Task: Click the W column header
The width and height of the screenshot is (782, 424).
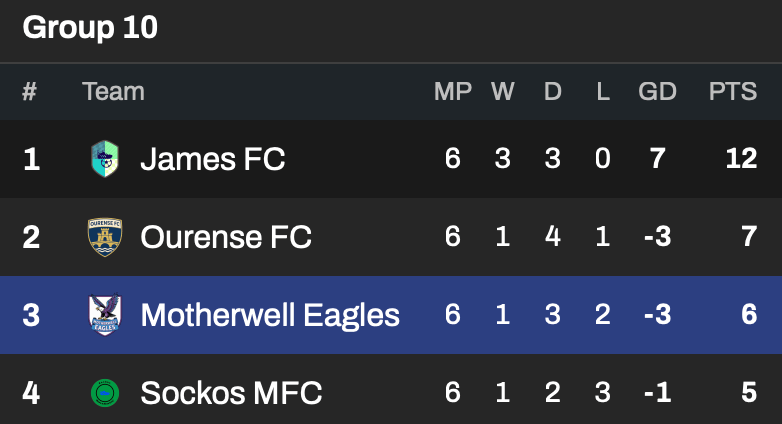Action: (502, 92)
